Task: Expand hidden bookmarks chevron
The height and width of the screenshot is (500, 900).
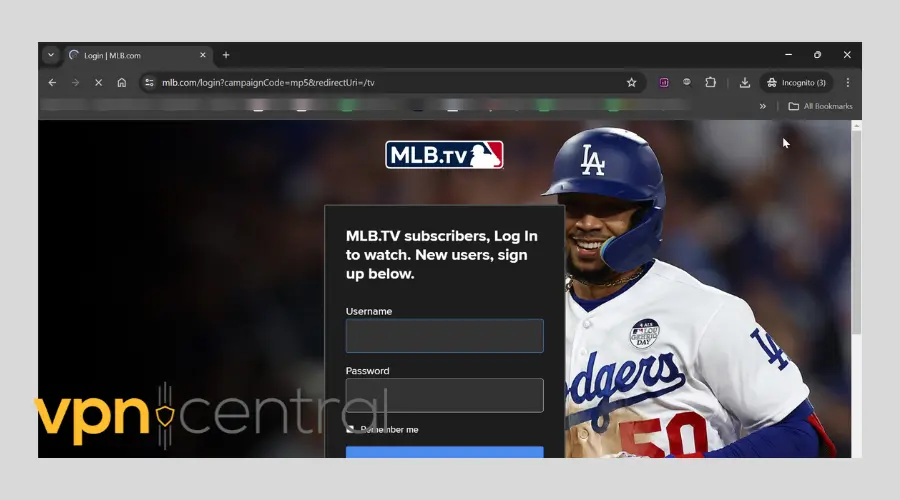Action: point(763,106)
